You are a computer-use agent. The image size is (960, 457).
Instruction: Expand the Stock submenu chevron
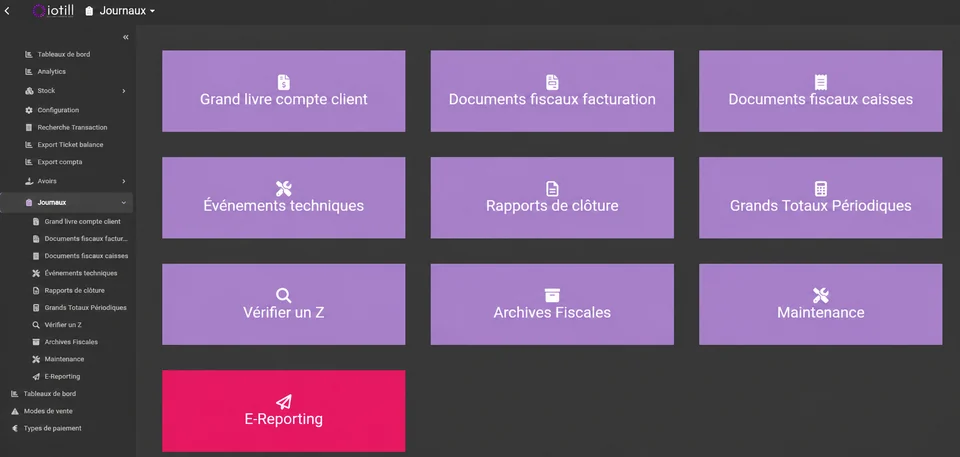[x=124, y=91]
